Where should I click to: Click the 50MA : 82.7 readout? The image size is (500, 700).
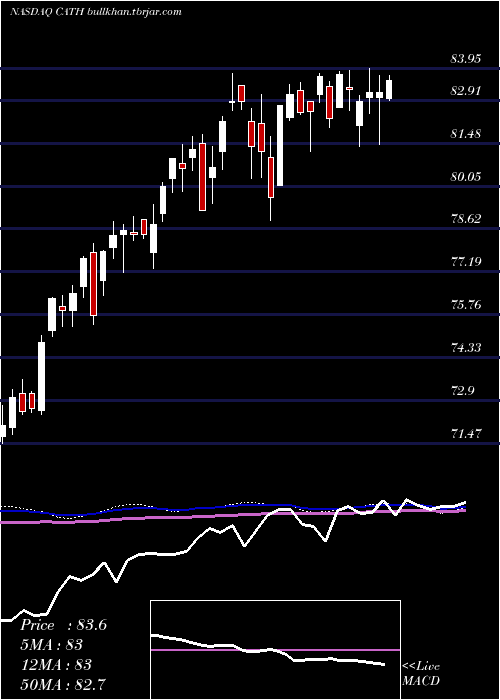coord(63,684)
